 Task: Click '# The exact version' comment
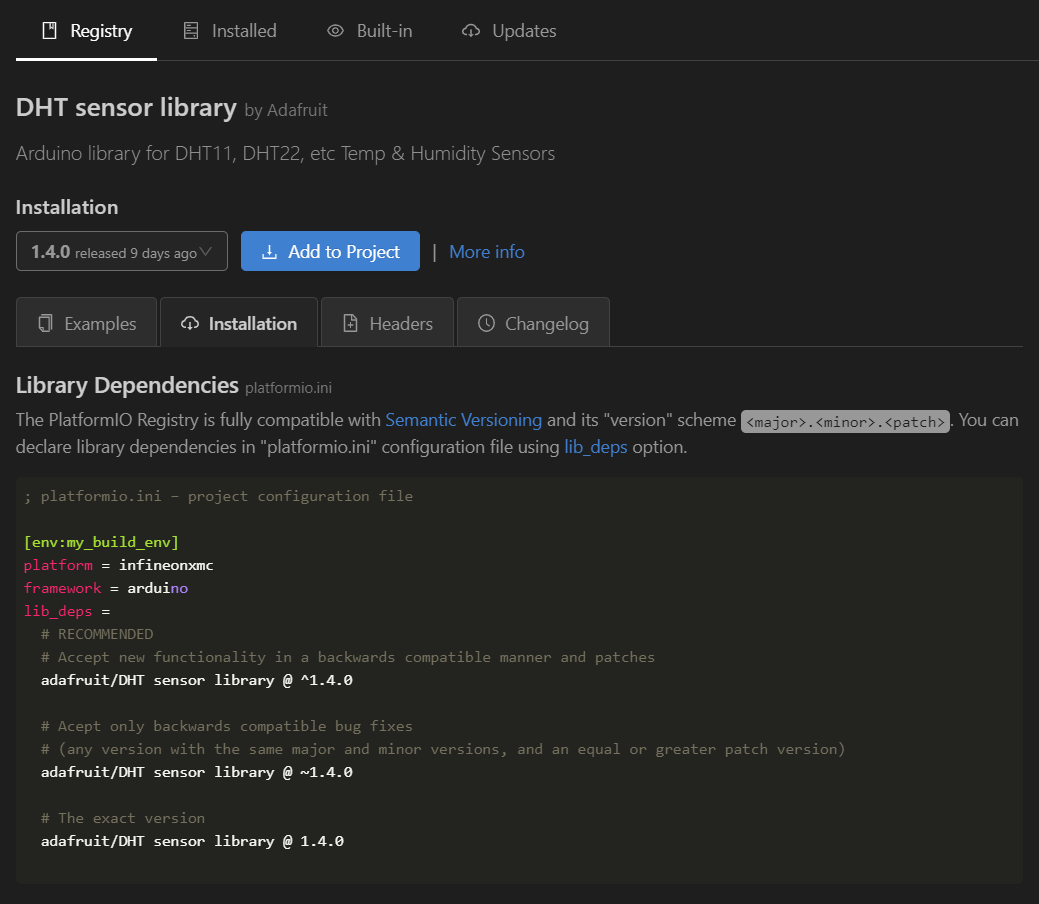click(x=123, y=818)
